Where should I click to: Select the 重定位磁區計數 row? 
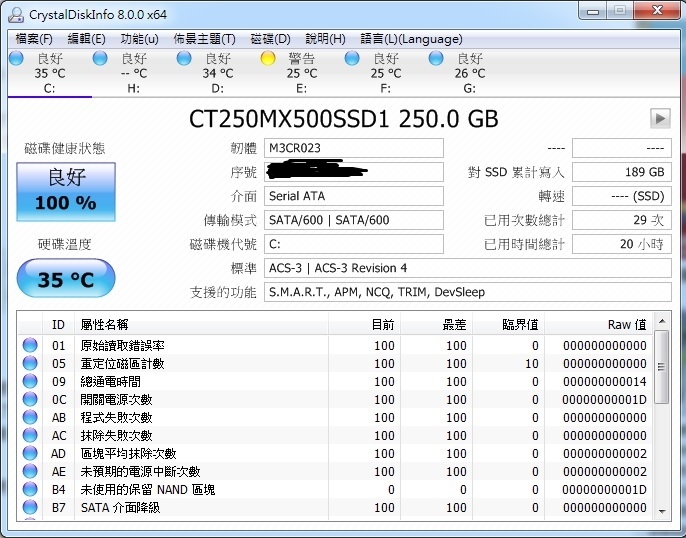tap(335, 363)
